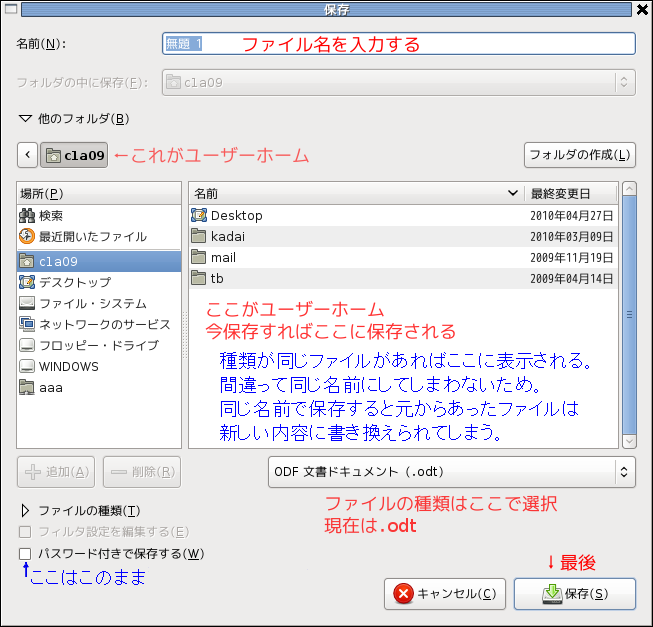The image size is (653, 627).
Task: Click the aaa folder icon
Action: pyautogui.click(x=27, y=387)
